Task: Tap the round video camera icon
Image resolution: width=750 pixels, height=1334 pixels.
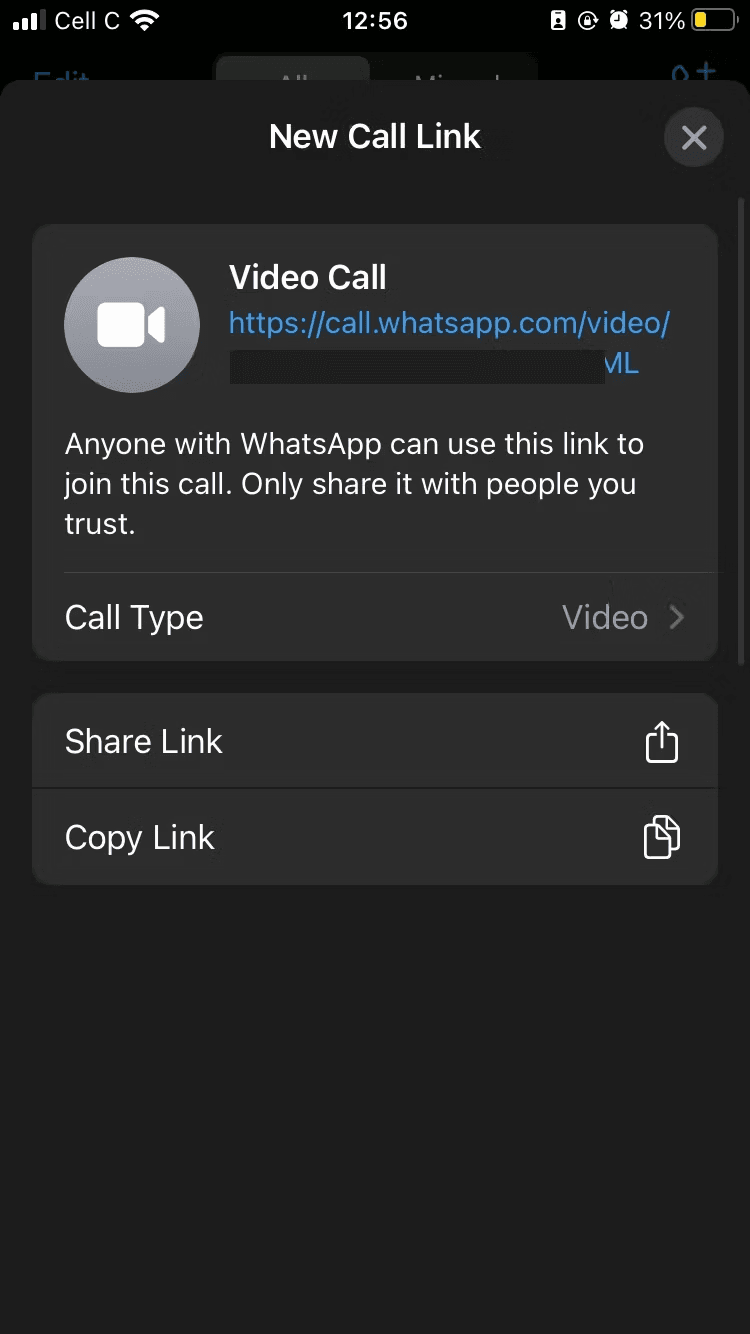Action: click(129, 327)
